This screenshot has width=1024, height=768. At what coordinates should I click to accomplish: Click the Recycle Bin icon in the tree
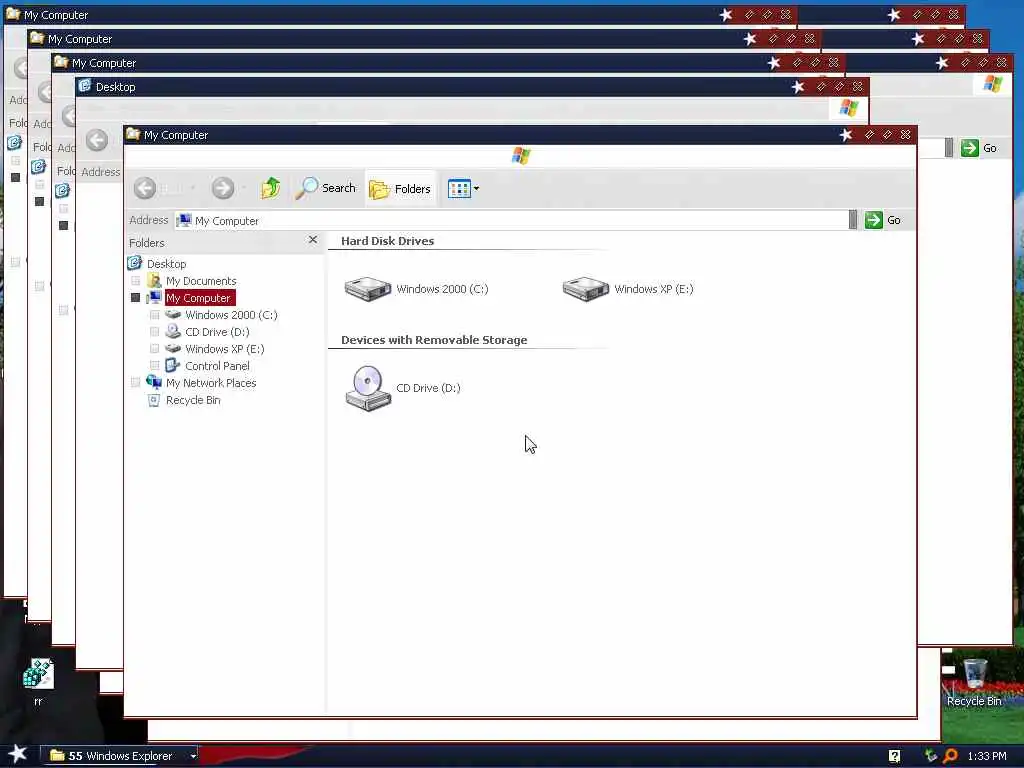[154, 400]
